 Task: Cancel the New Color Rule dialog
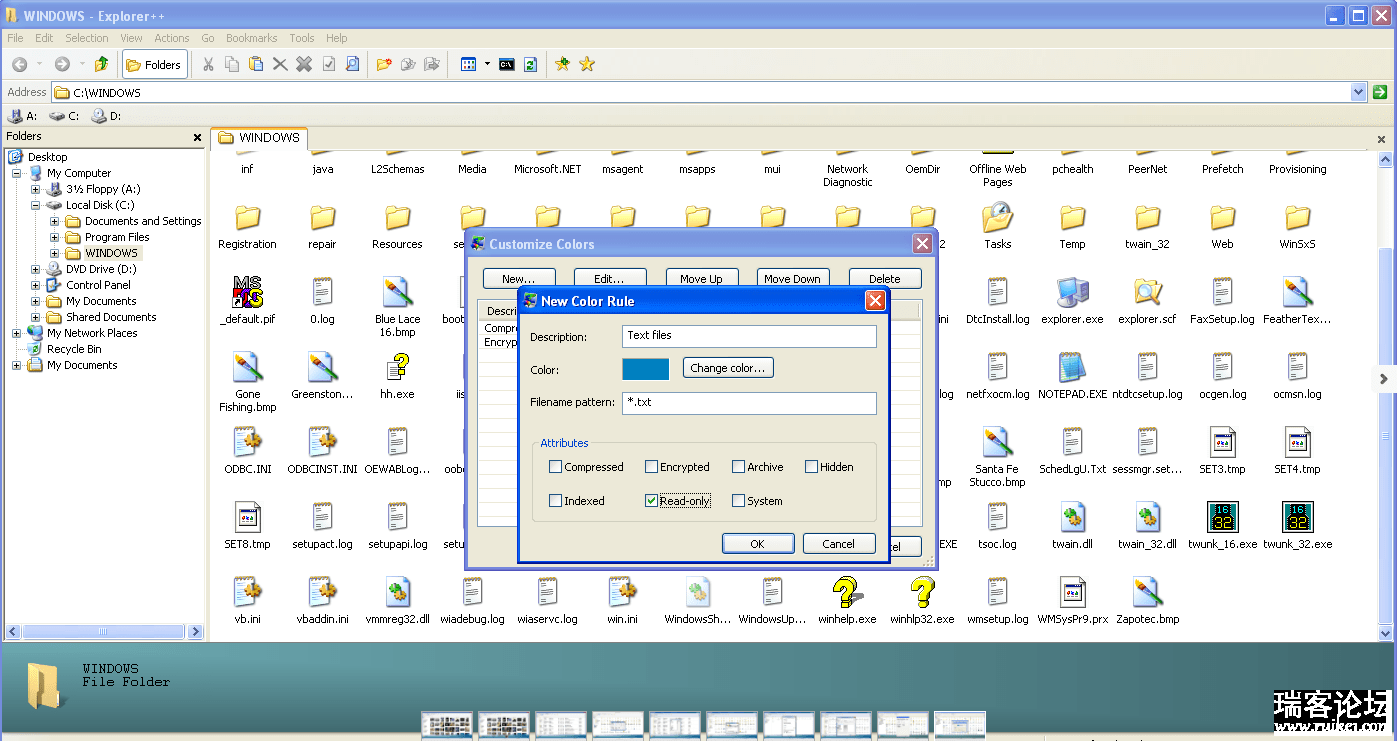(x=839, y=544)
